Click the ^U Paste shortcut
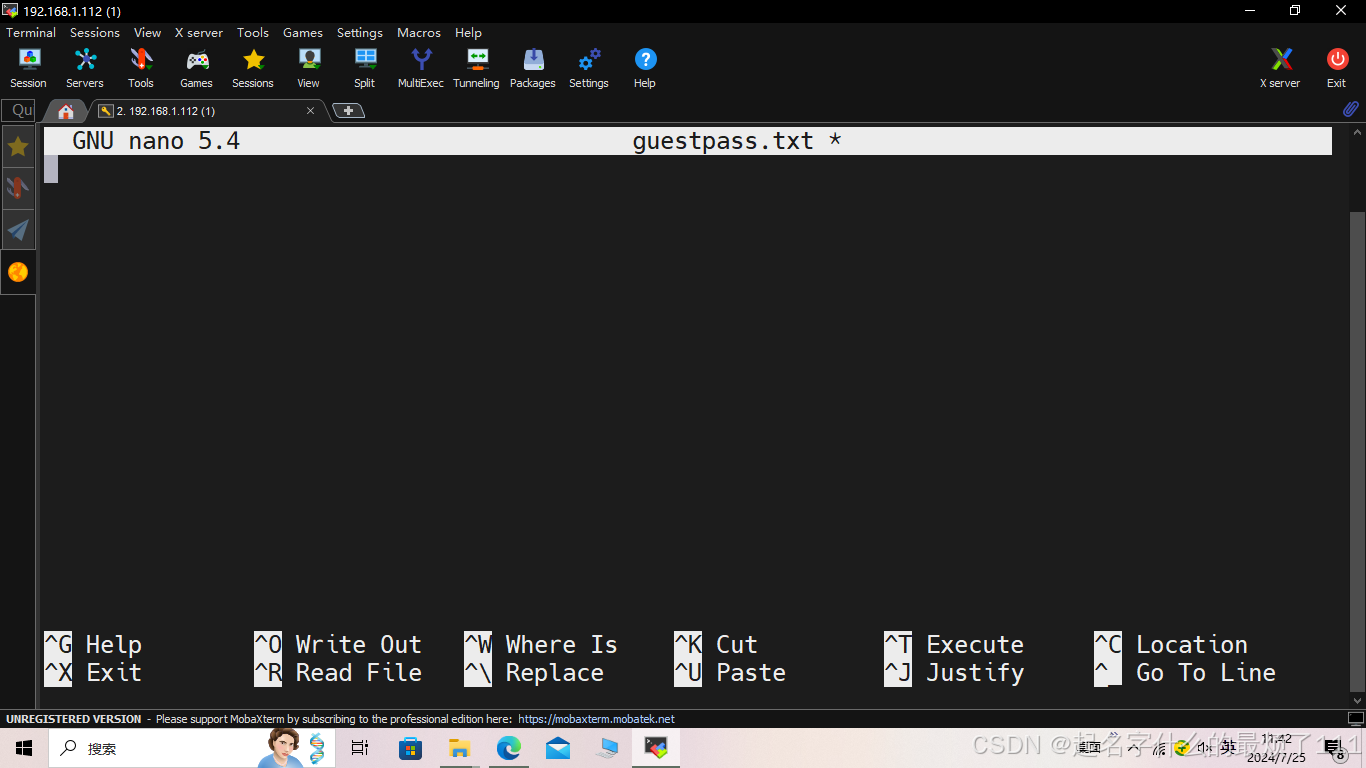 click(730, 673)
